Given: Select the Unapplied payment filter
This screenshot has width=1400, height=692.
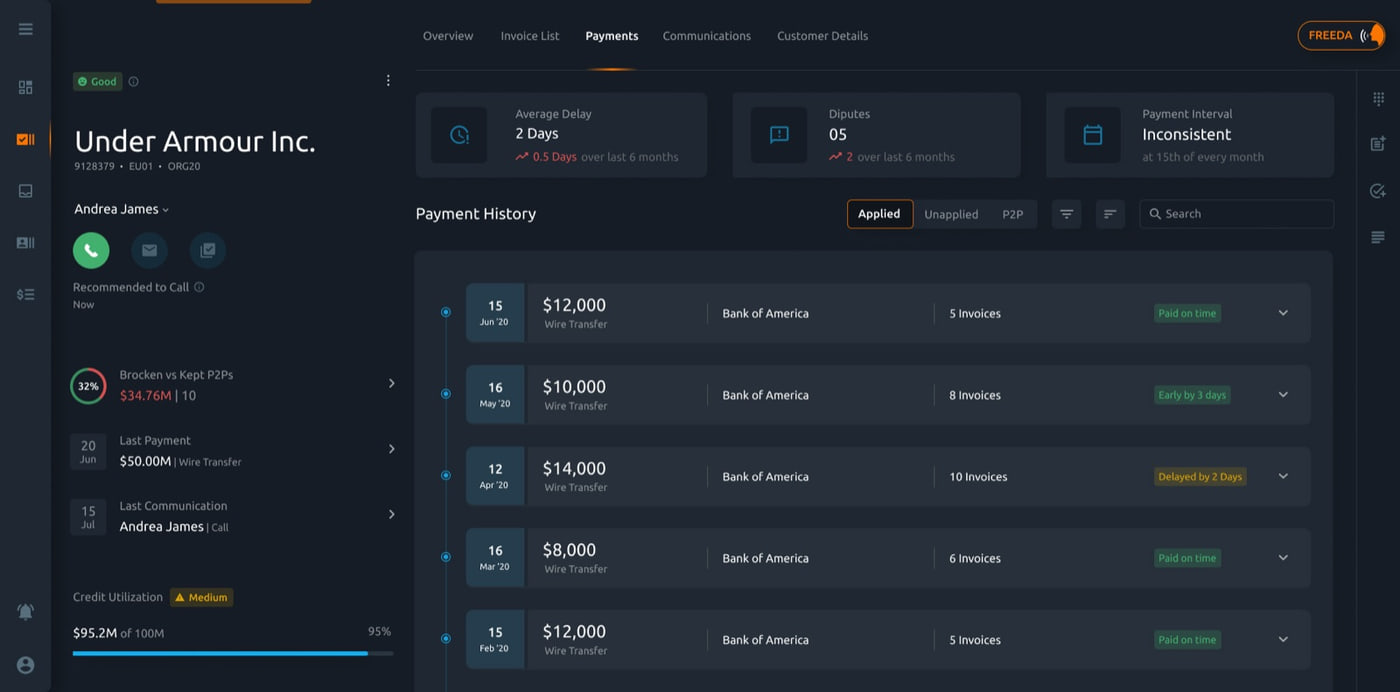Looking at the screenshot, I should pos(951,214).
